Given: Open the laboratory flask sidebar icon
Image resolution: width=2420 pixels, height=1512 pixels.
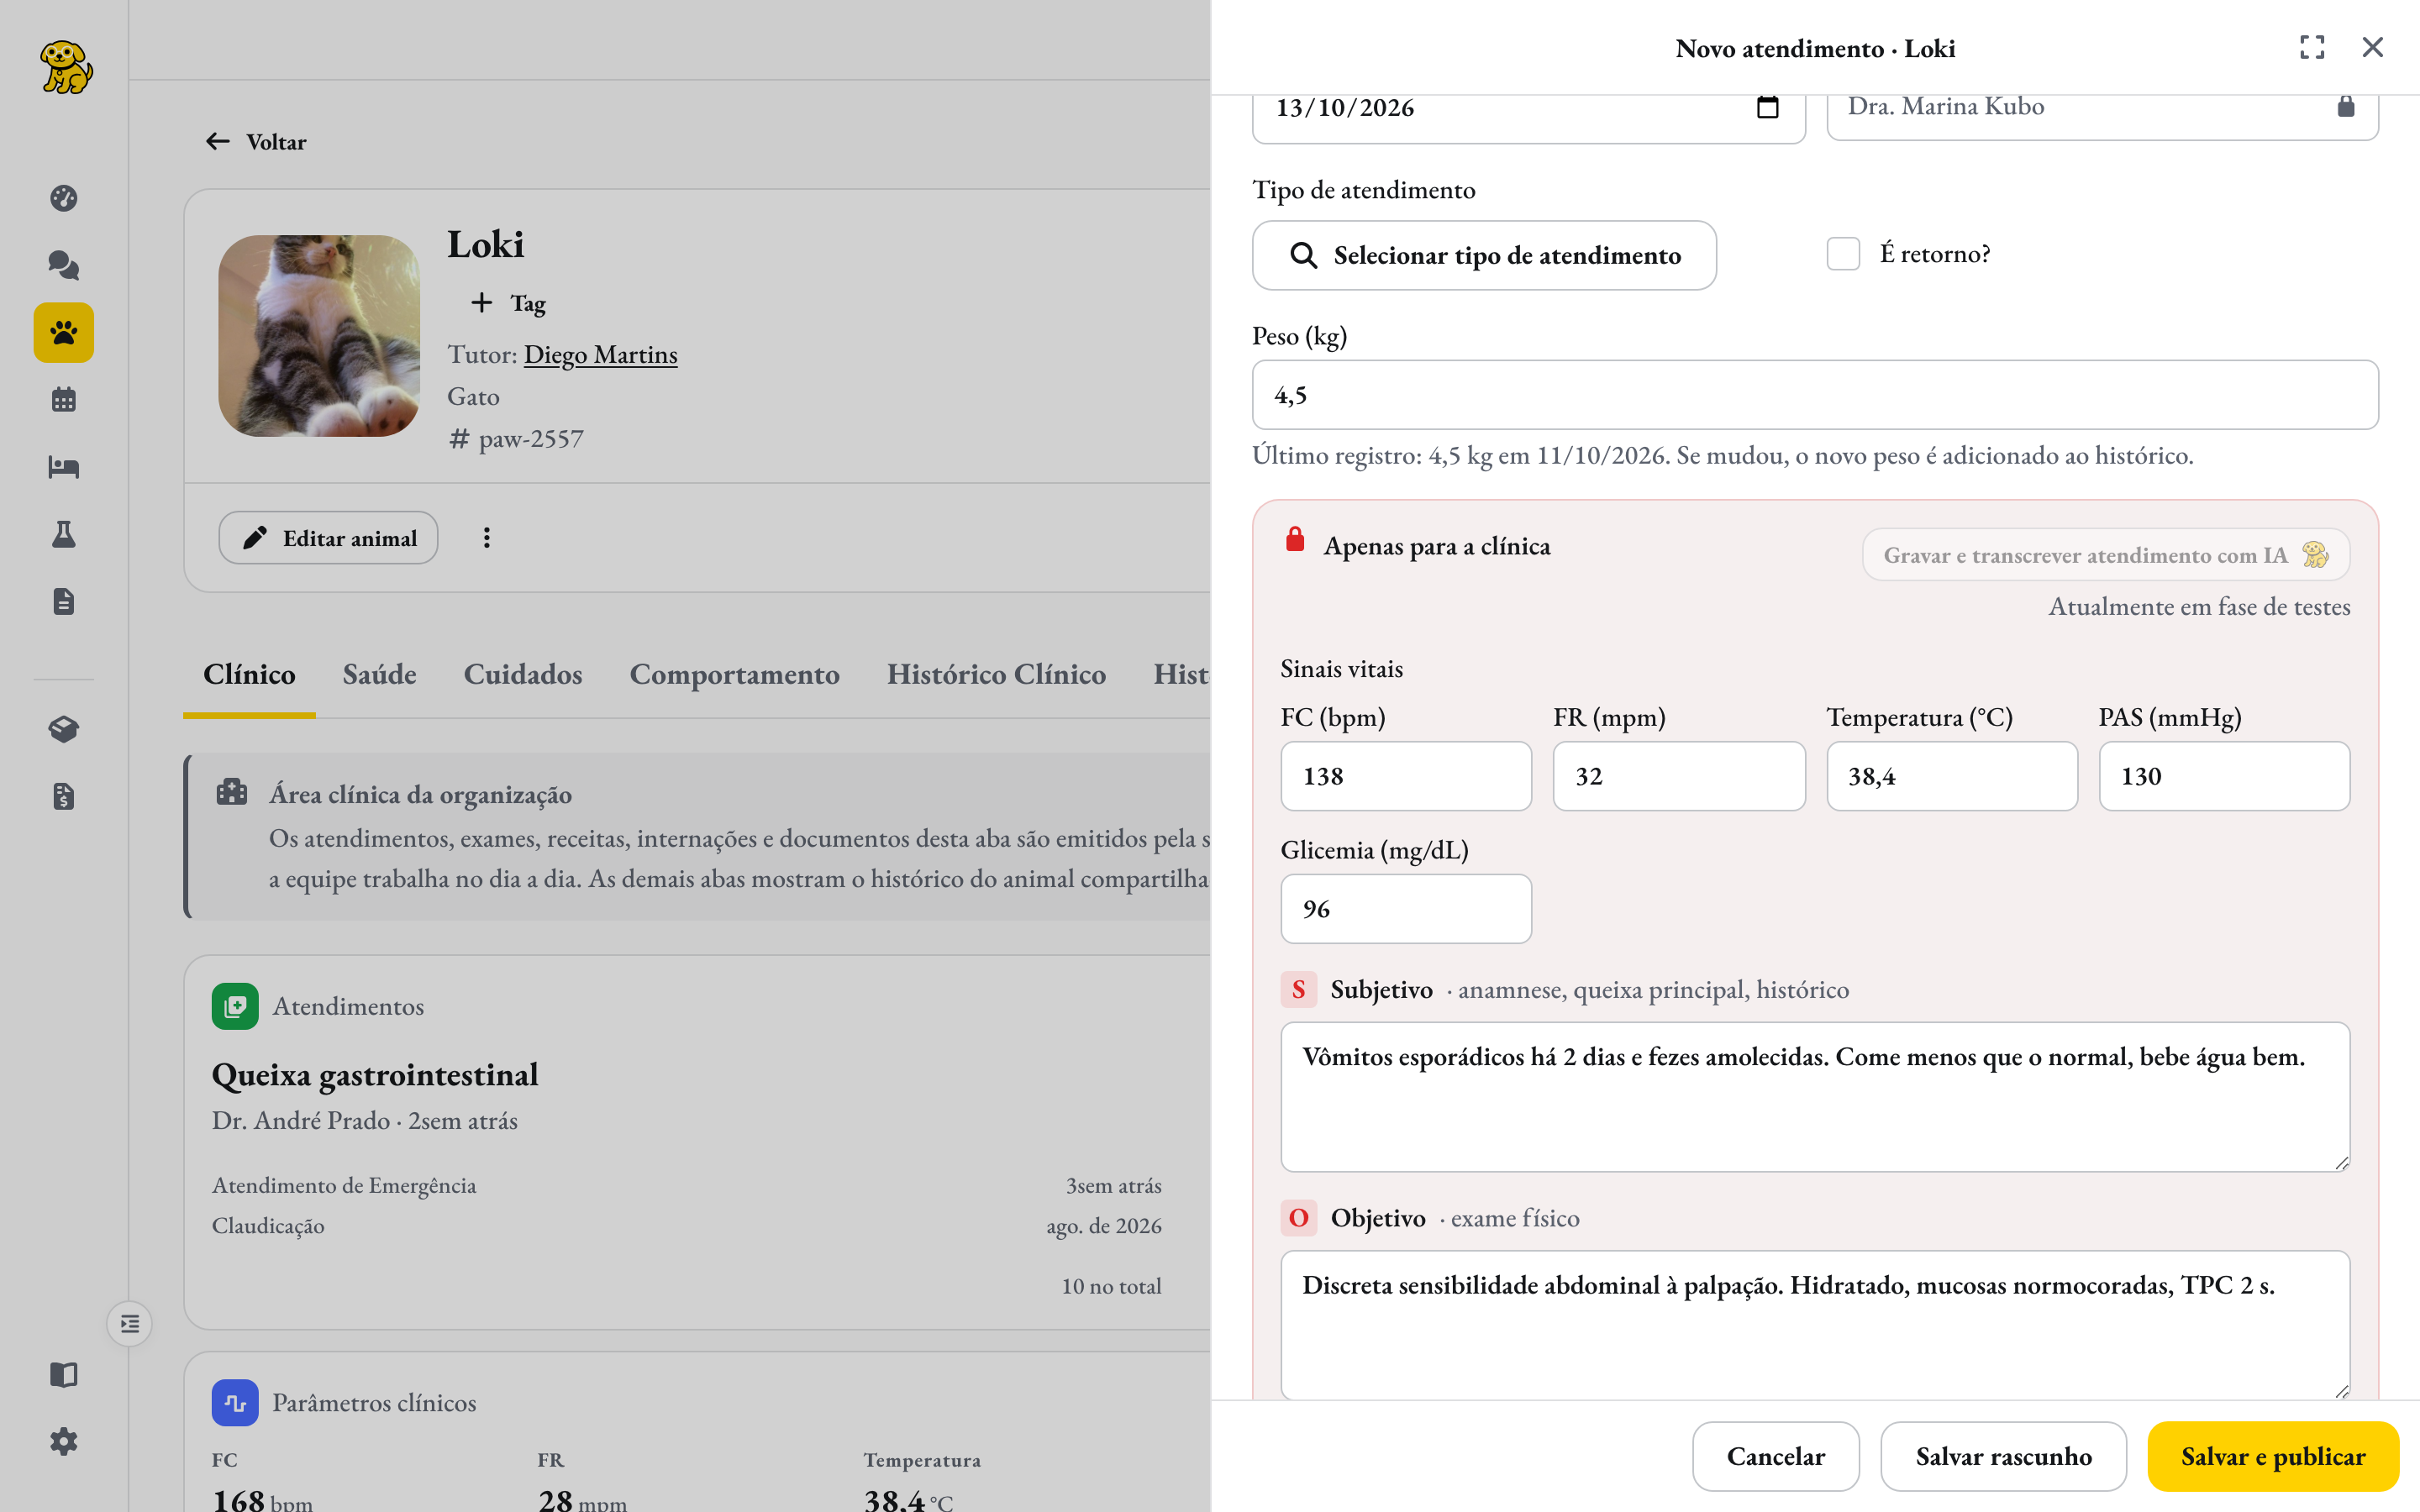Looking at the screenshot, I should tap(63, 534).
